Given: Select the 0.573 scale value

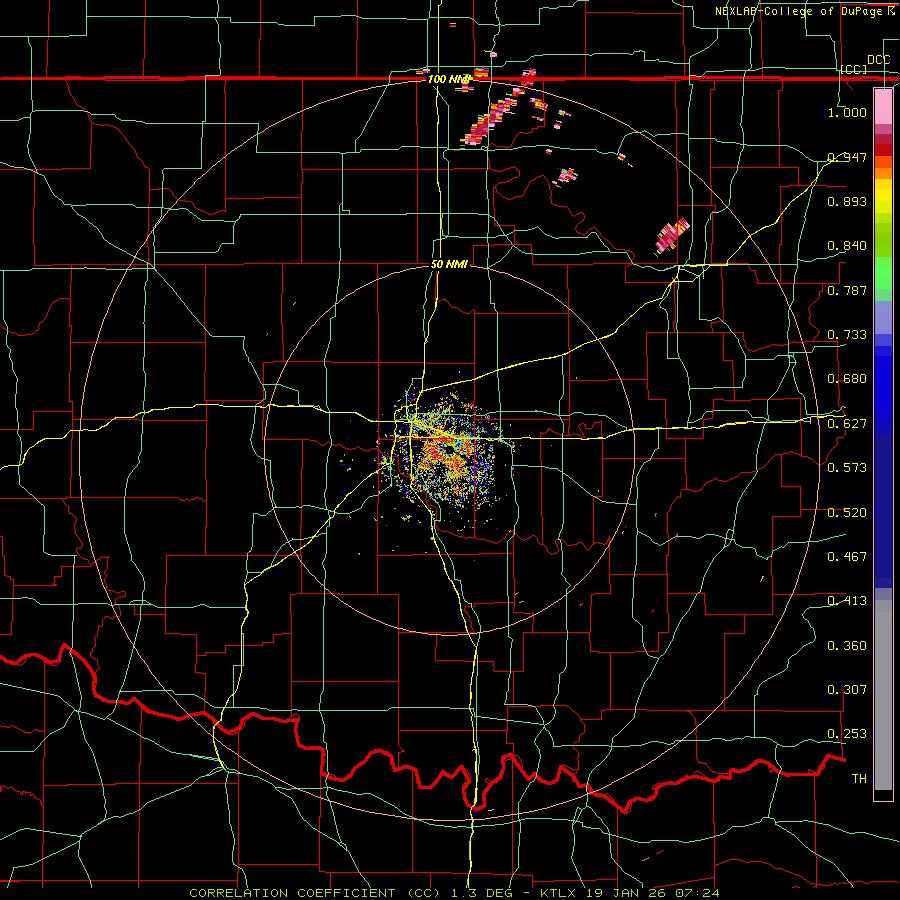Looking at the screenshot, I should [847, 468].
